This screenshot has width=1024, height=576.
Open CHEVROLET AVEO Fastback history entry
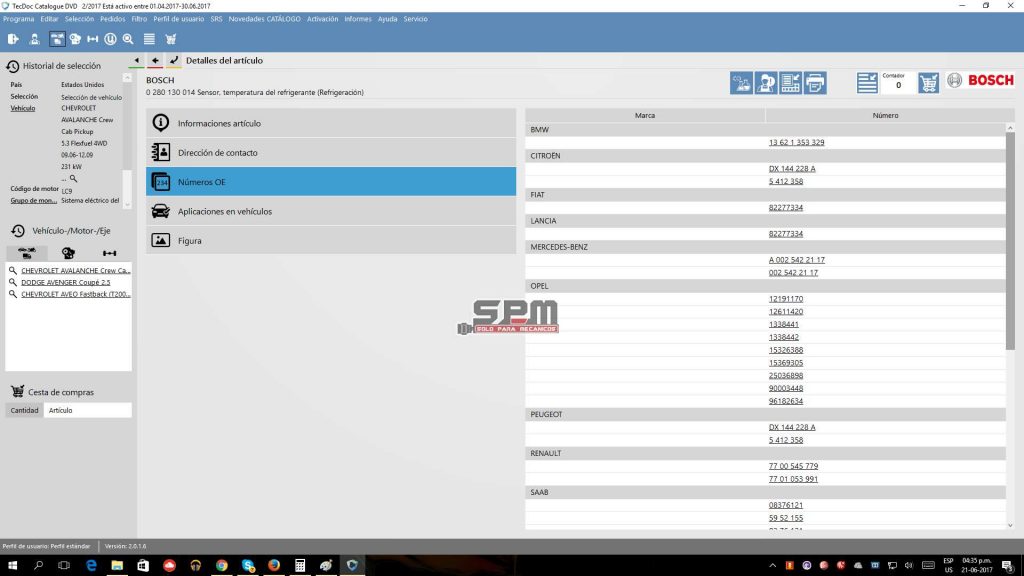pyautogui.click(x=76, y=294)
